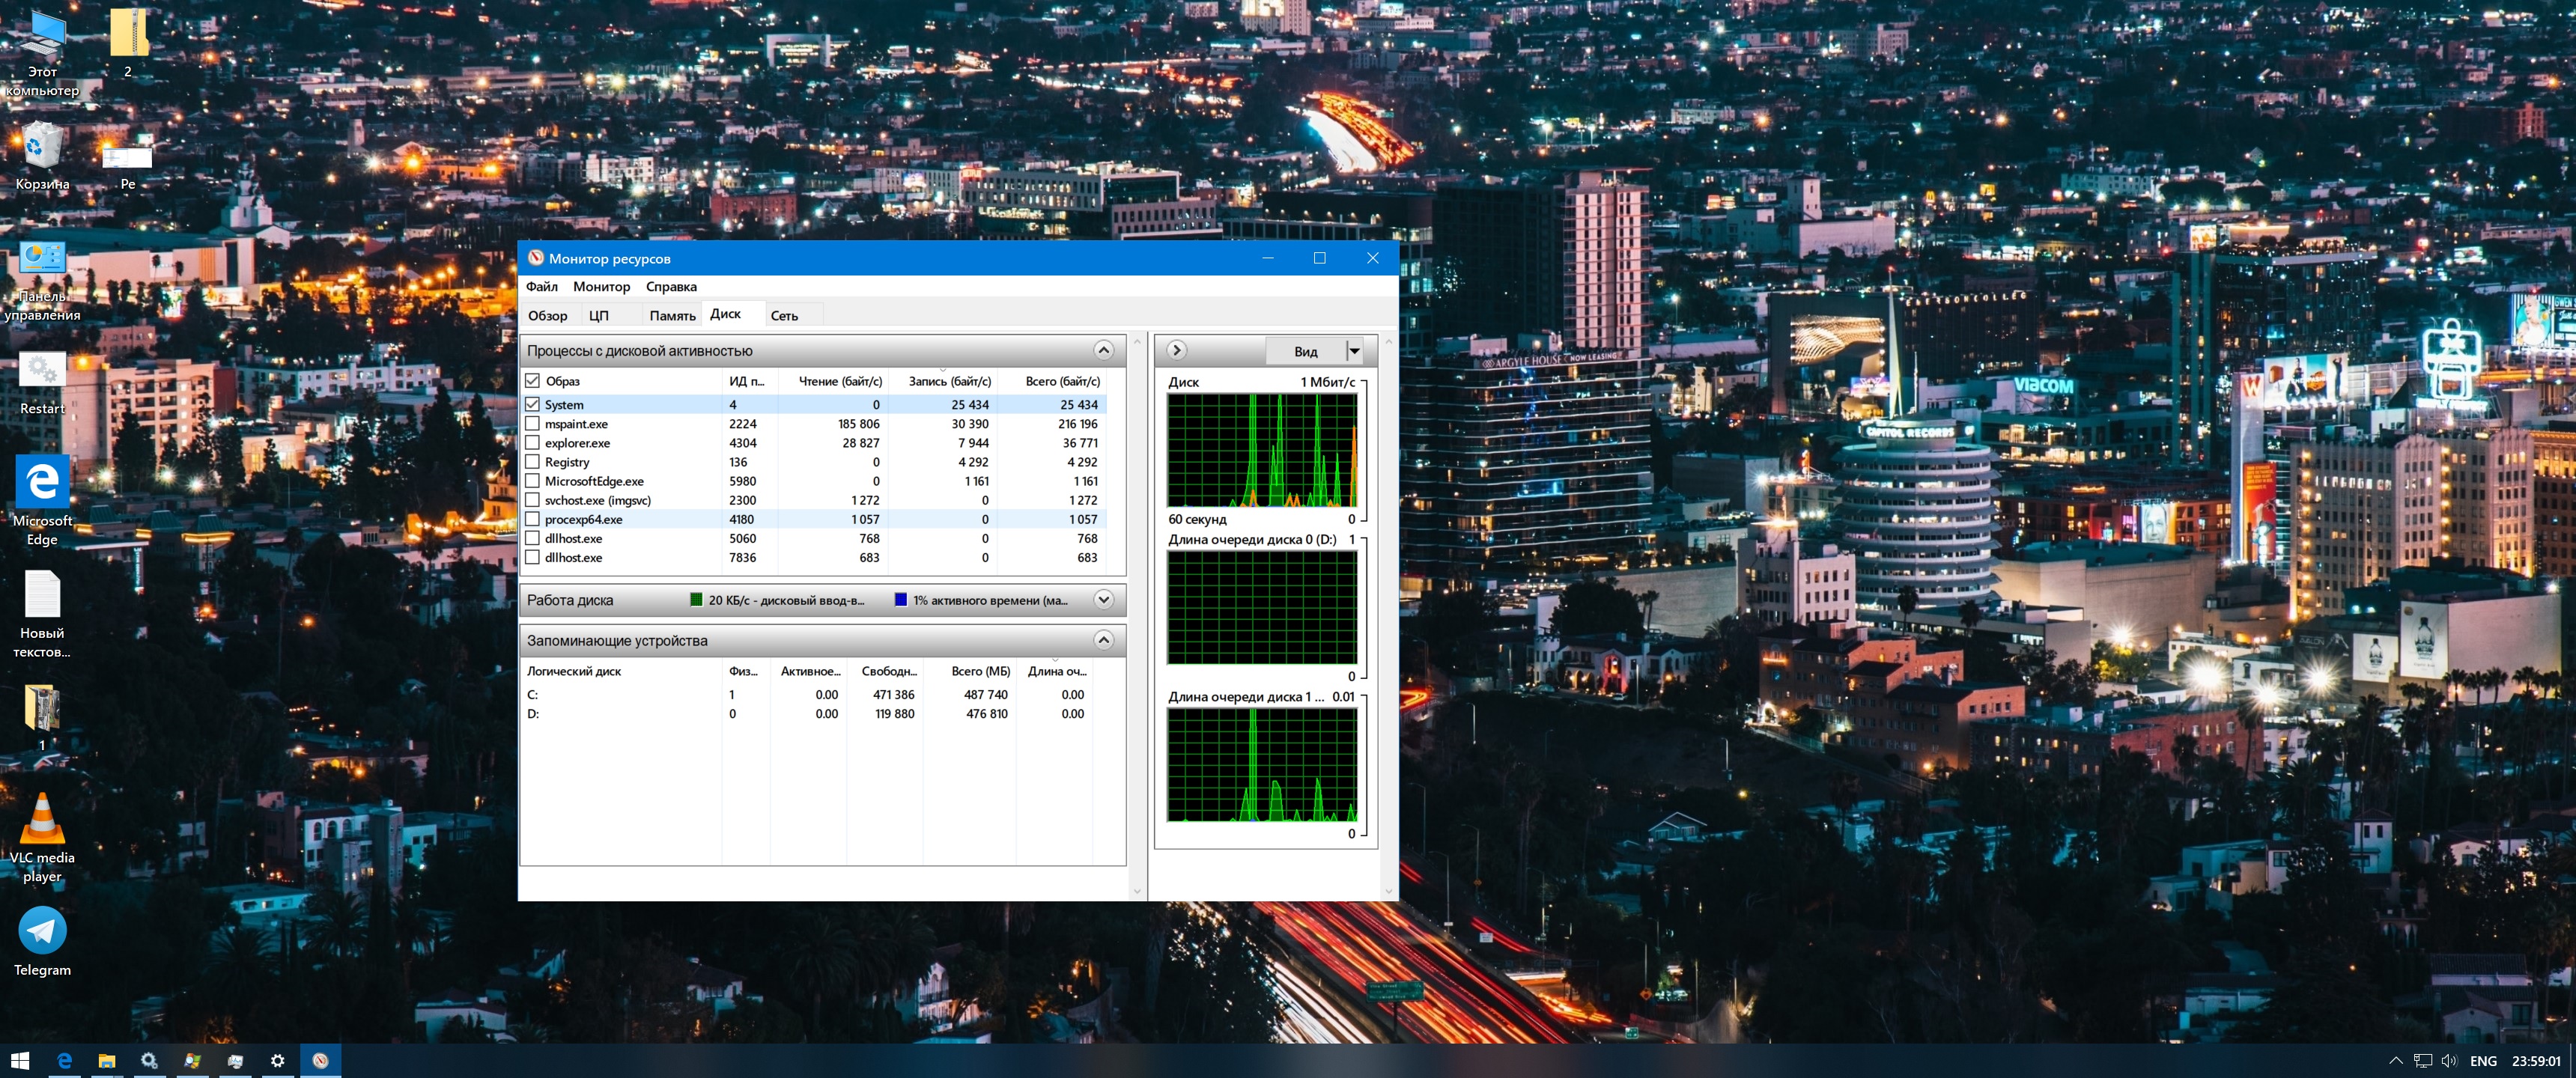
Task: Collapse the disk activity processes section
Action: (1103, 350)
